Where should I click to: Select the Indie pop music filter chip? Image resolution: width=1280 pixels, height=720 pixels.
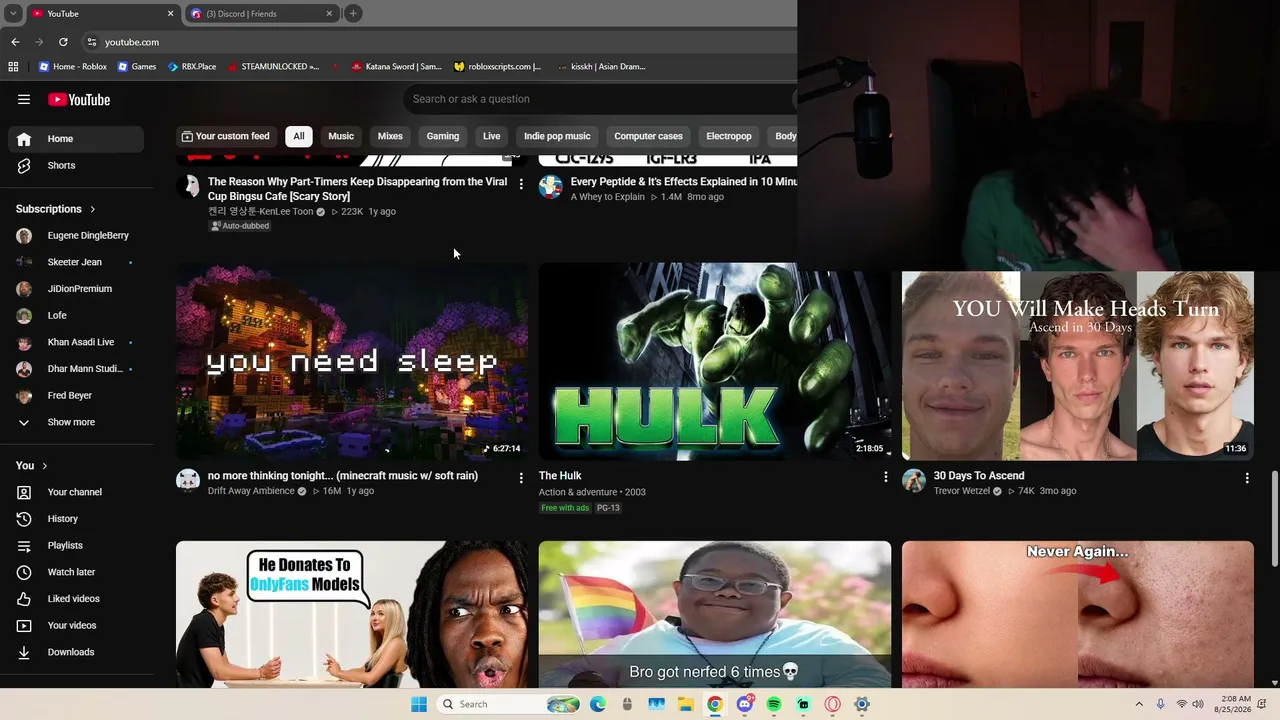click(x=557, y=136)
